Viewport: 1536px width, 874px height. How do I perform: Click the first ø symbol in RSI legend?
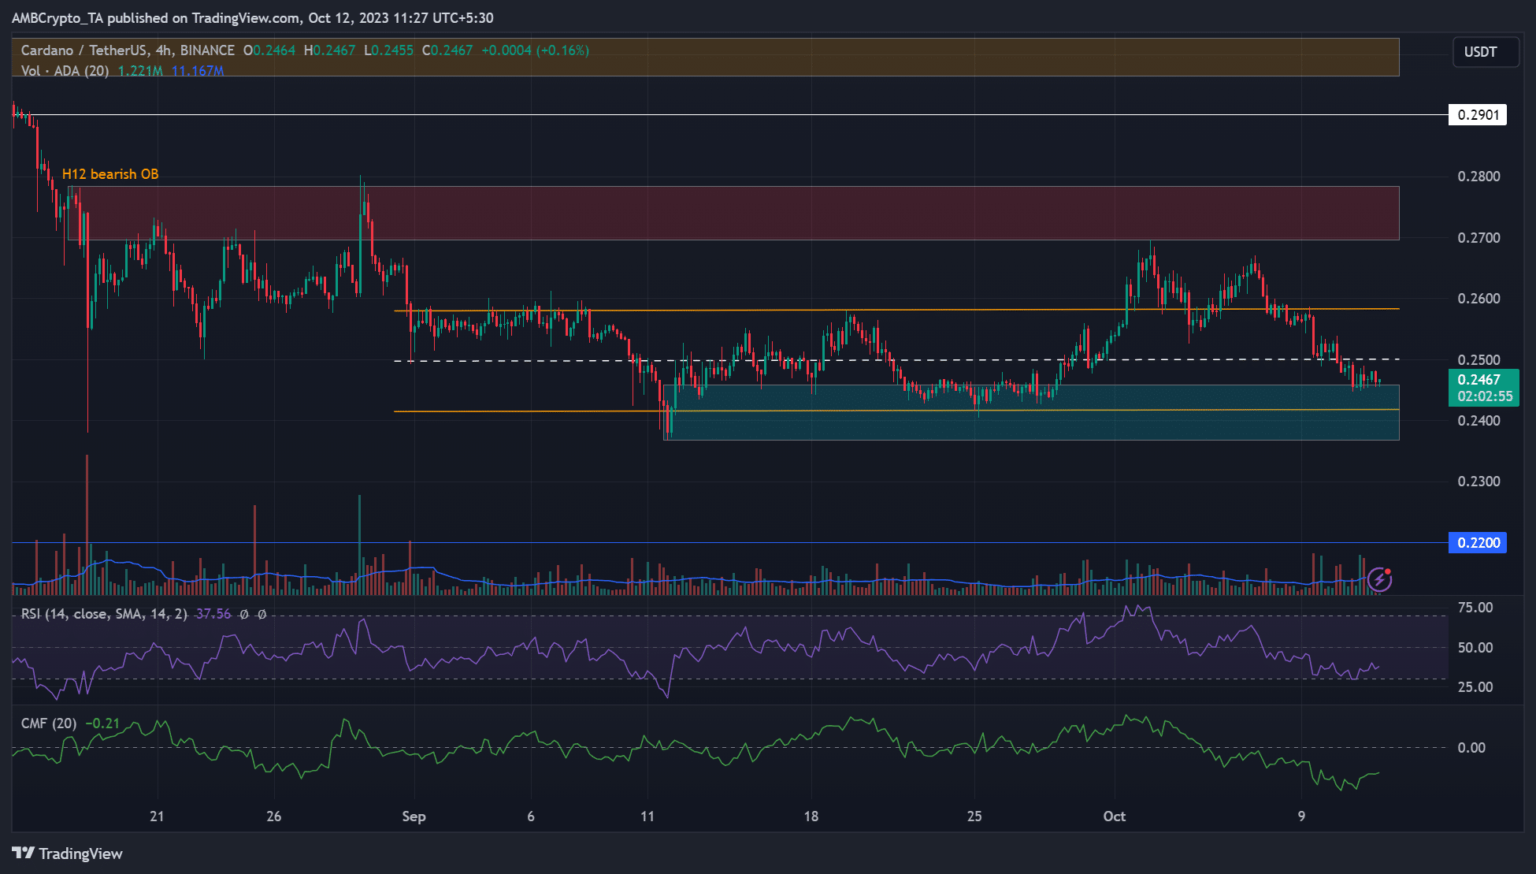click(245, 614)
